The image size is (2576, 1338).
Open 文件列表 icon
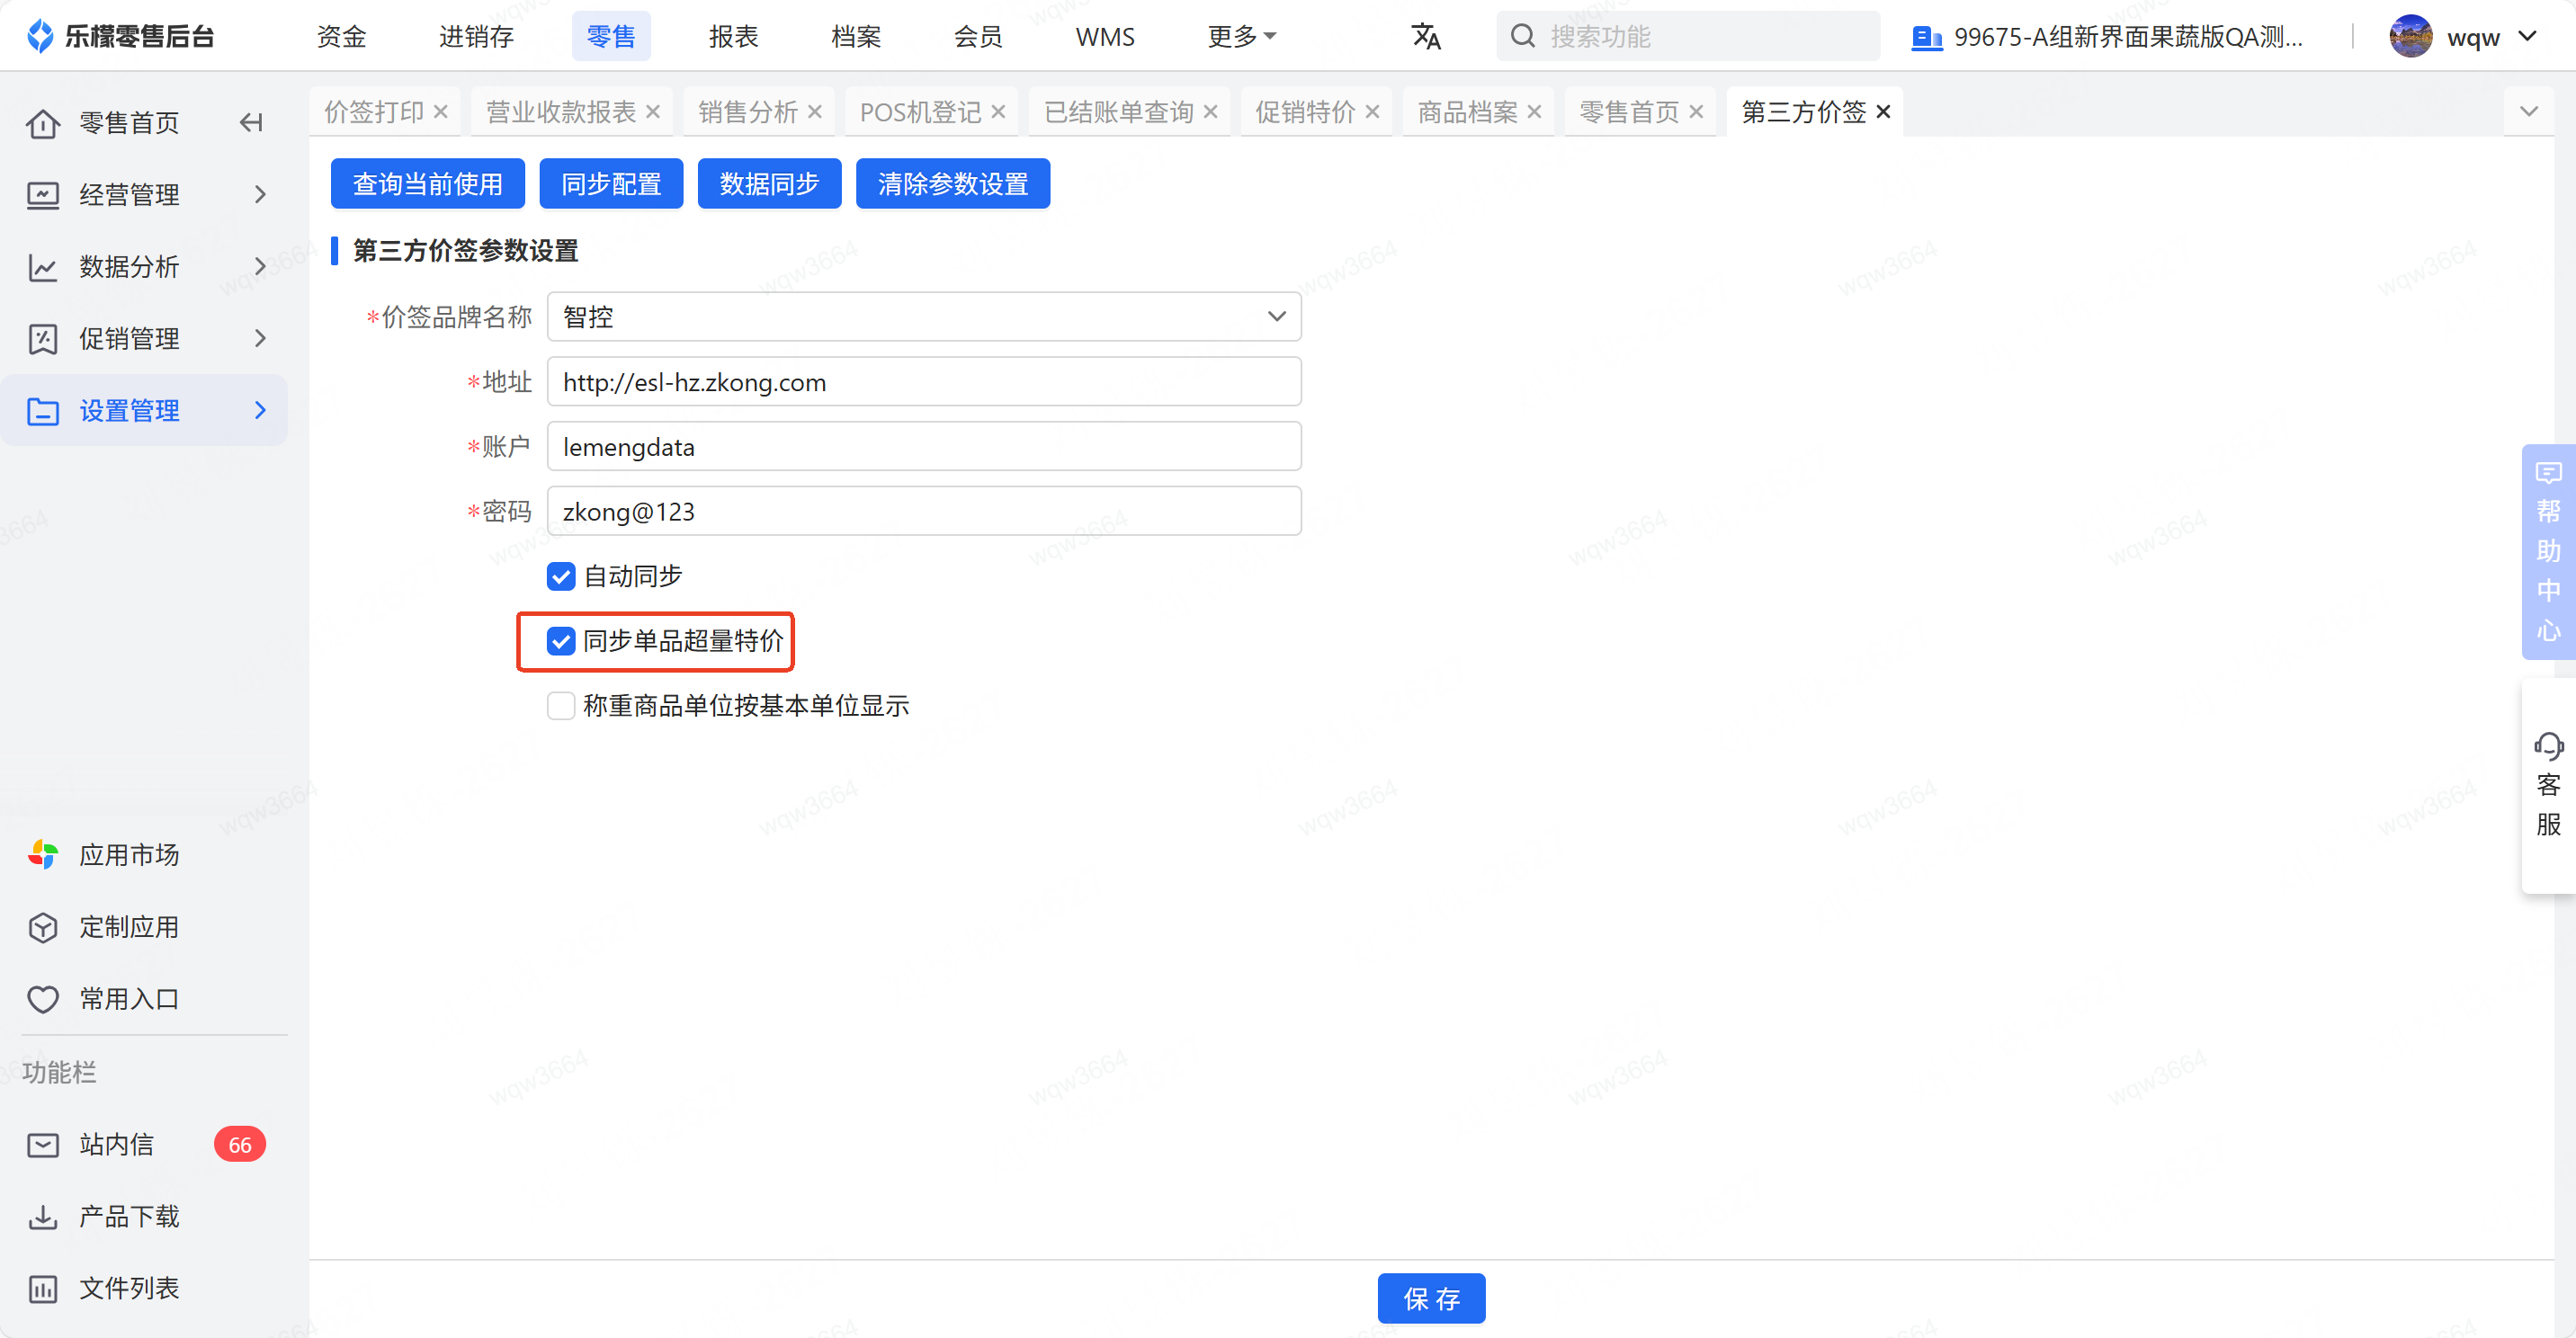point(43,1289)
